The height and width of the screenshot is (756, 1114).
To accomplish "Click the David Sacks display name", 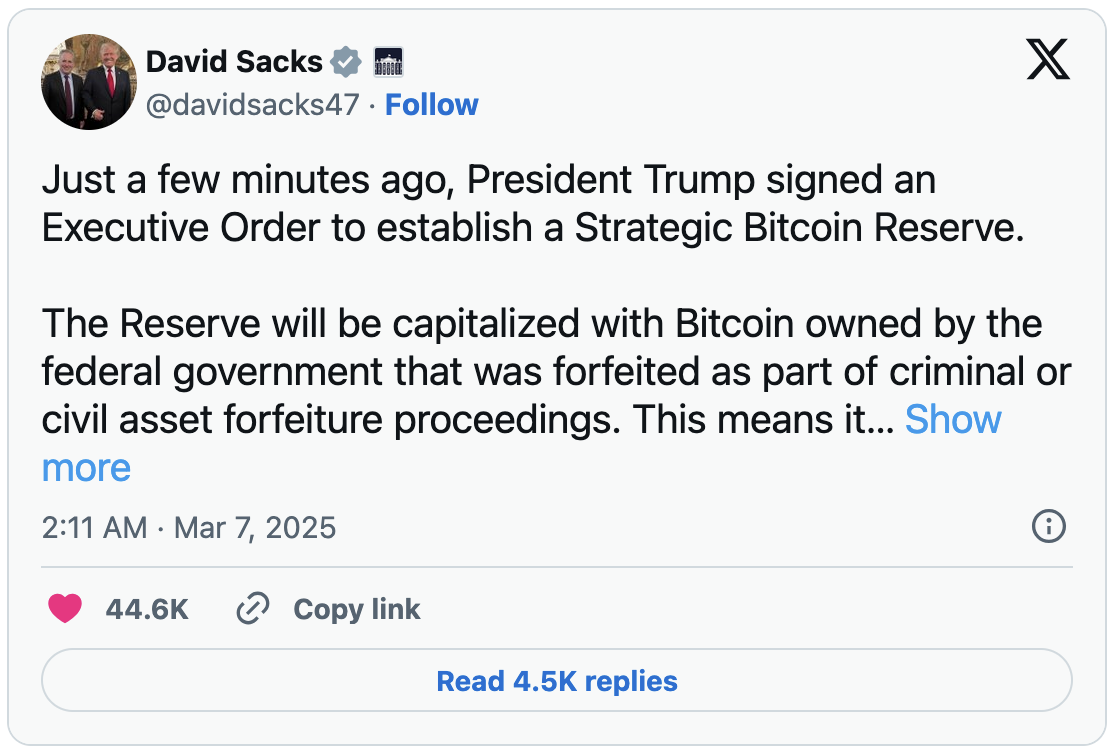I will coord(234,62).
